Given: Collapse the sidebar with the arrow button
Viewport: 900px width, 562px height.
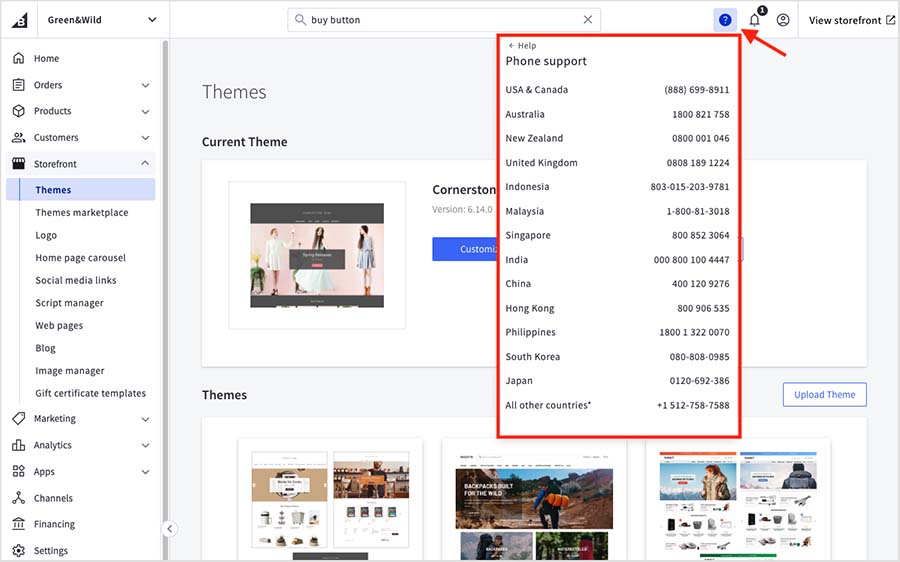Looking at the screenshot, I should (x=169, y=529).
